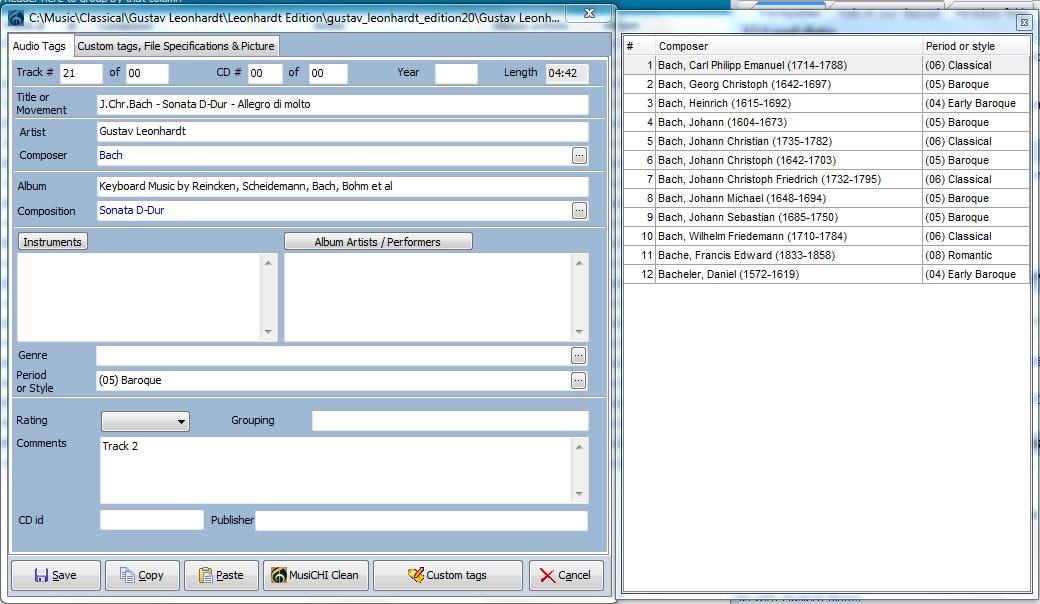This screenshot has width=1040, height=604.
Task: Open the Composer browse ellipsis button
Action: (579, 155)
